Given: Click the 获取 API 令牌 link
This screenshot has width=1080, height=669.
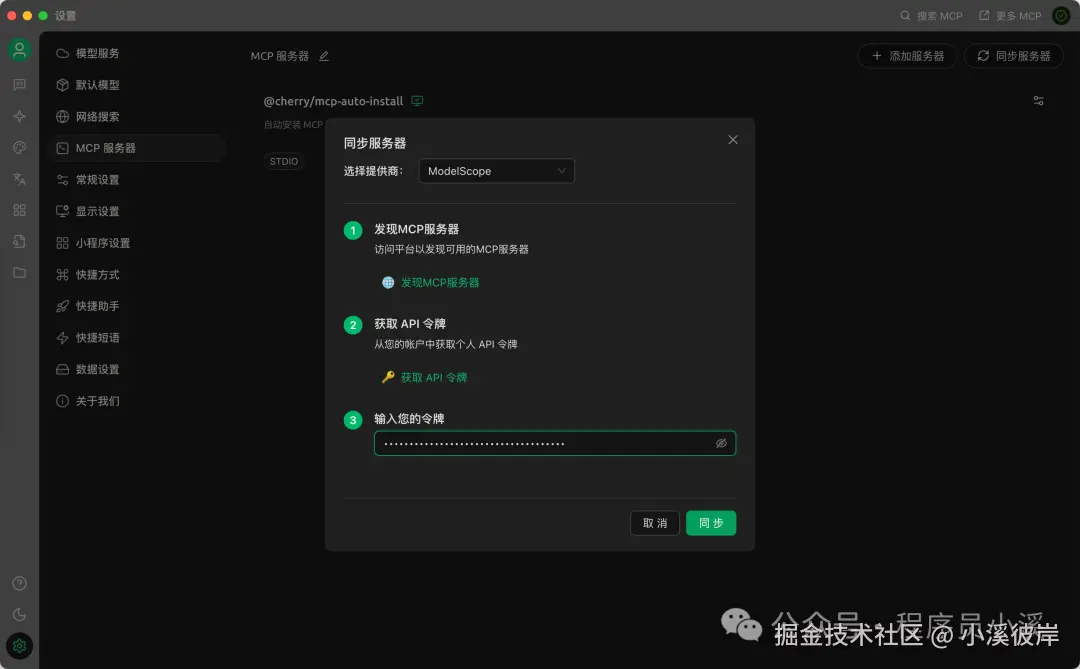Looking at the screenshot, I should coord(433,378).
